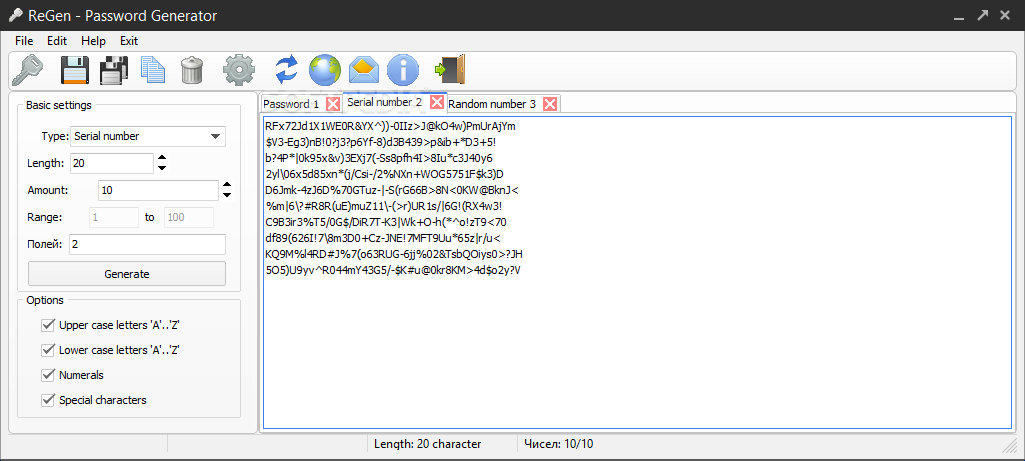The height and width of the screenshot is (461, 1025).
Task: Copy output using the documents icon
Action: pyautogui.click(x=153, y=70)
